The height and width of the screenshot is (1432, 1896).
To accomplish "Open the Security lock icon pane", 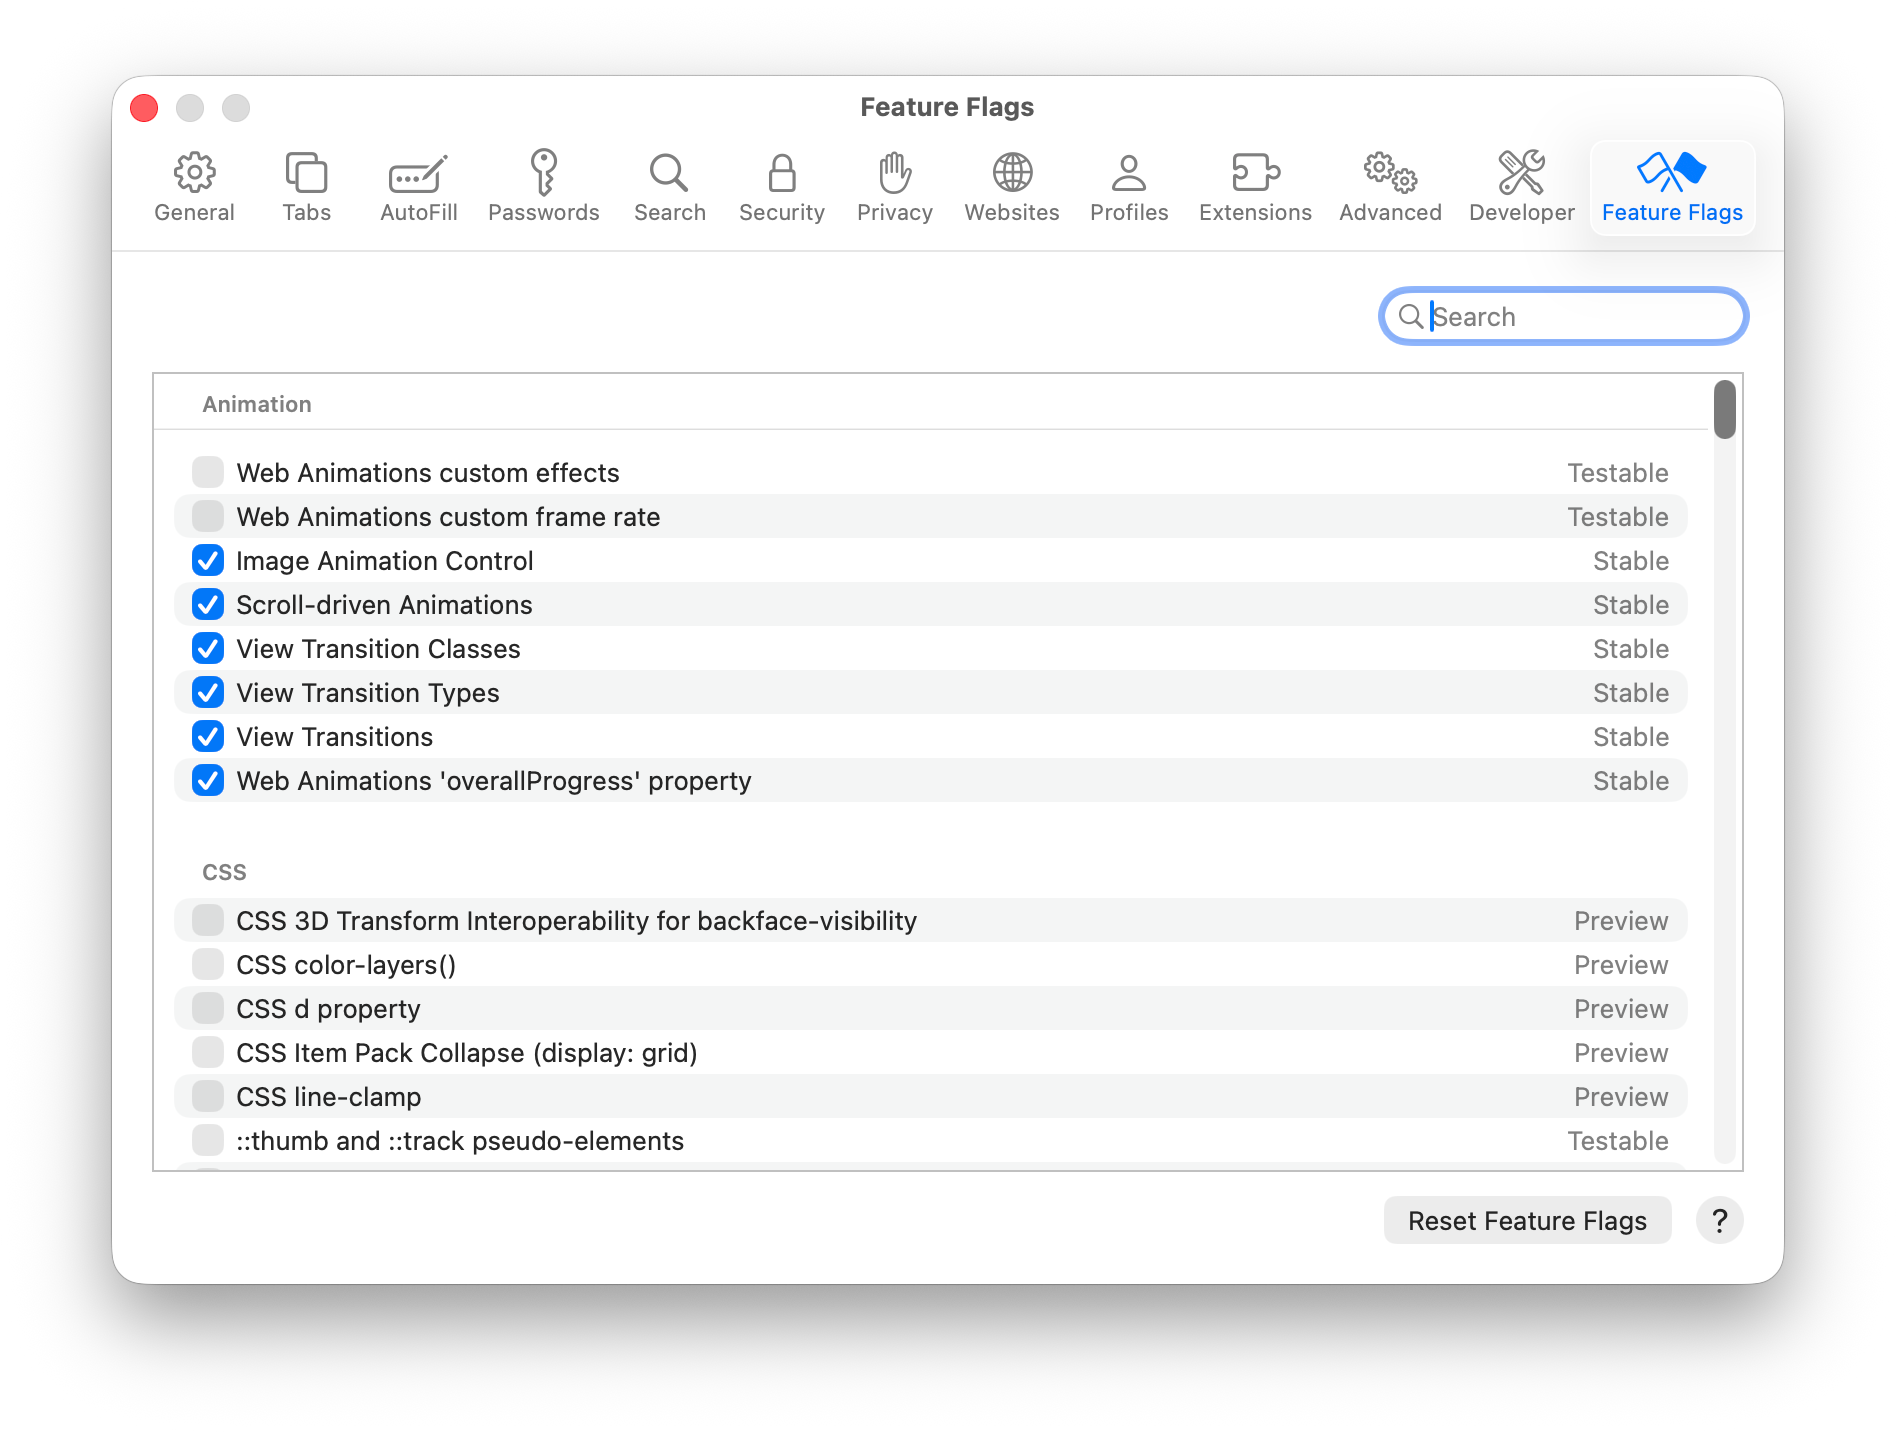I will pos(781,174).
